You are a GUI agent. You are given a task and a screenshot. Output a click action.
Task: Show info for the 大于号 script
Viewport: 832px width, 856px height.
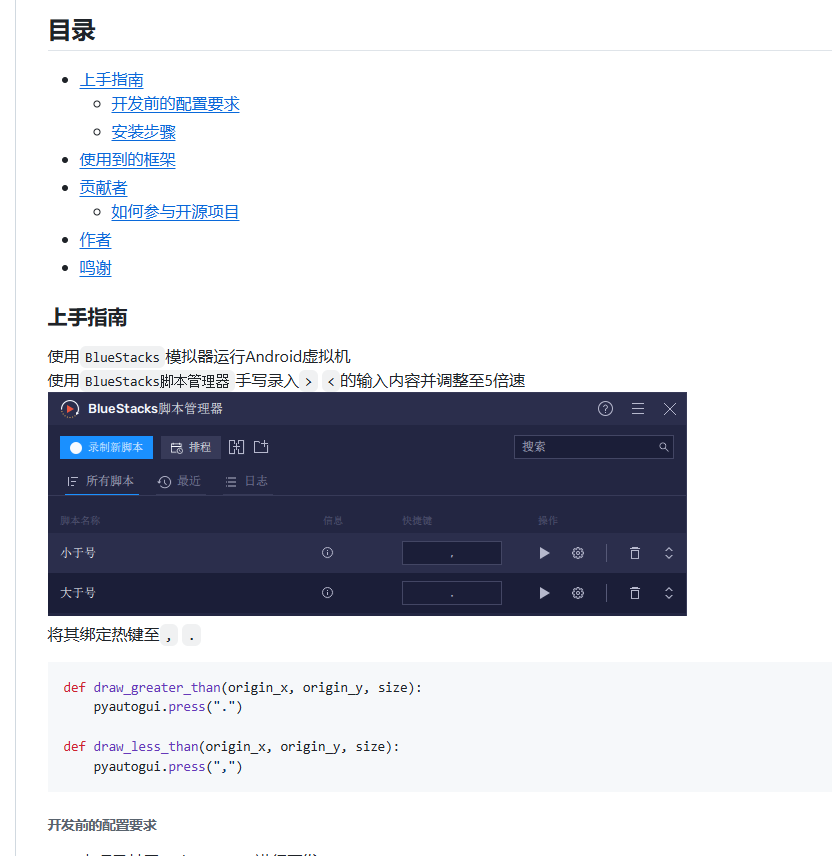pyautogui.click(x=328, y=593)
